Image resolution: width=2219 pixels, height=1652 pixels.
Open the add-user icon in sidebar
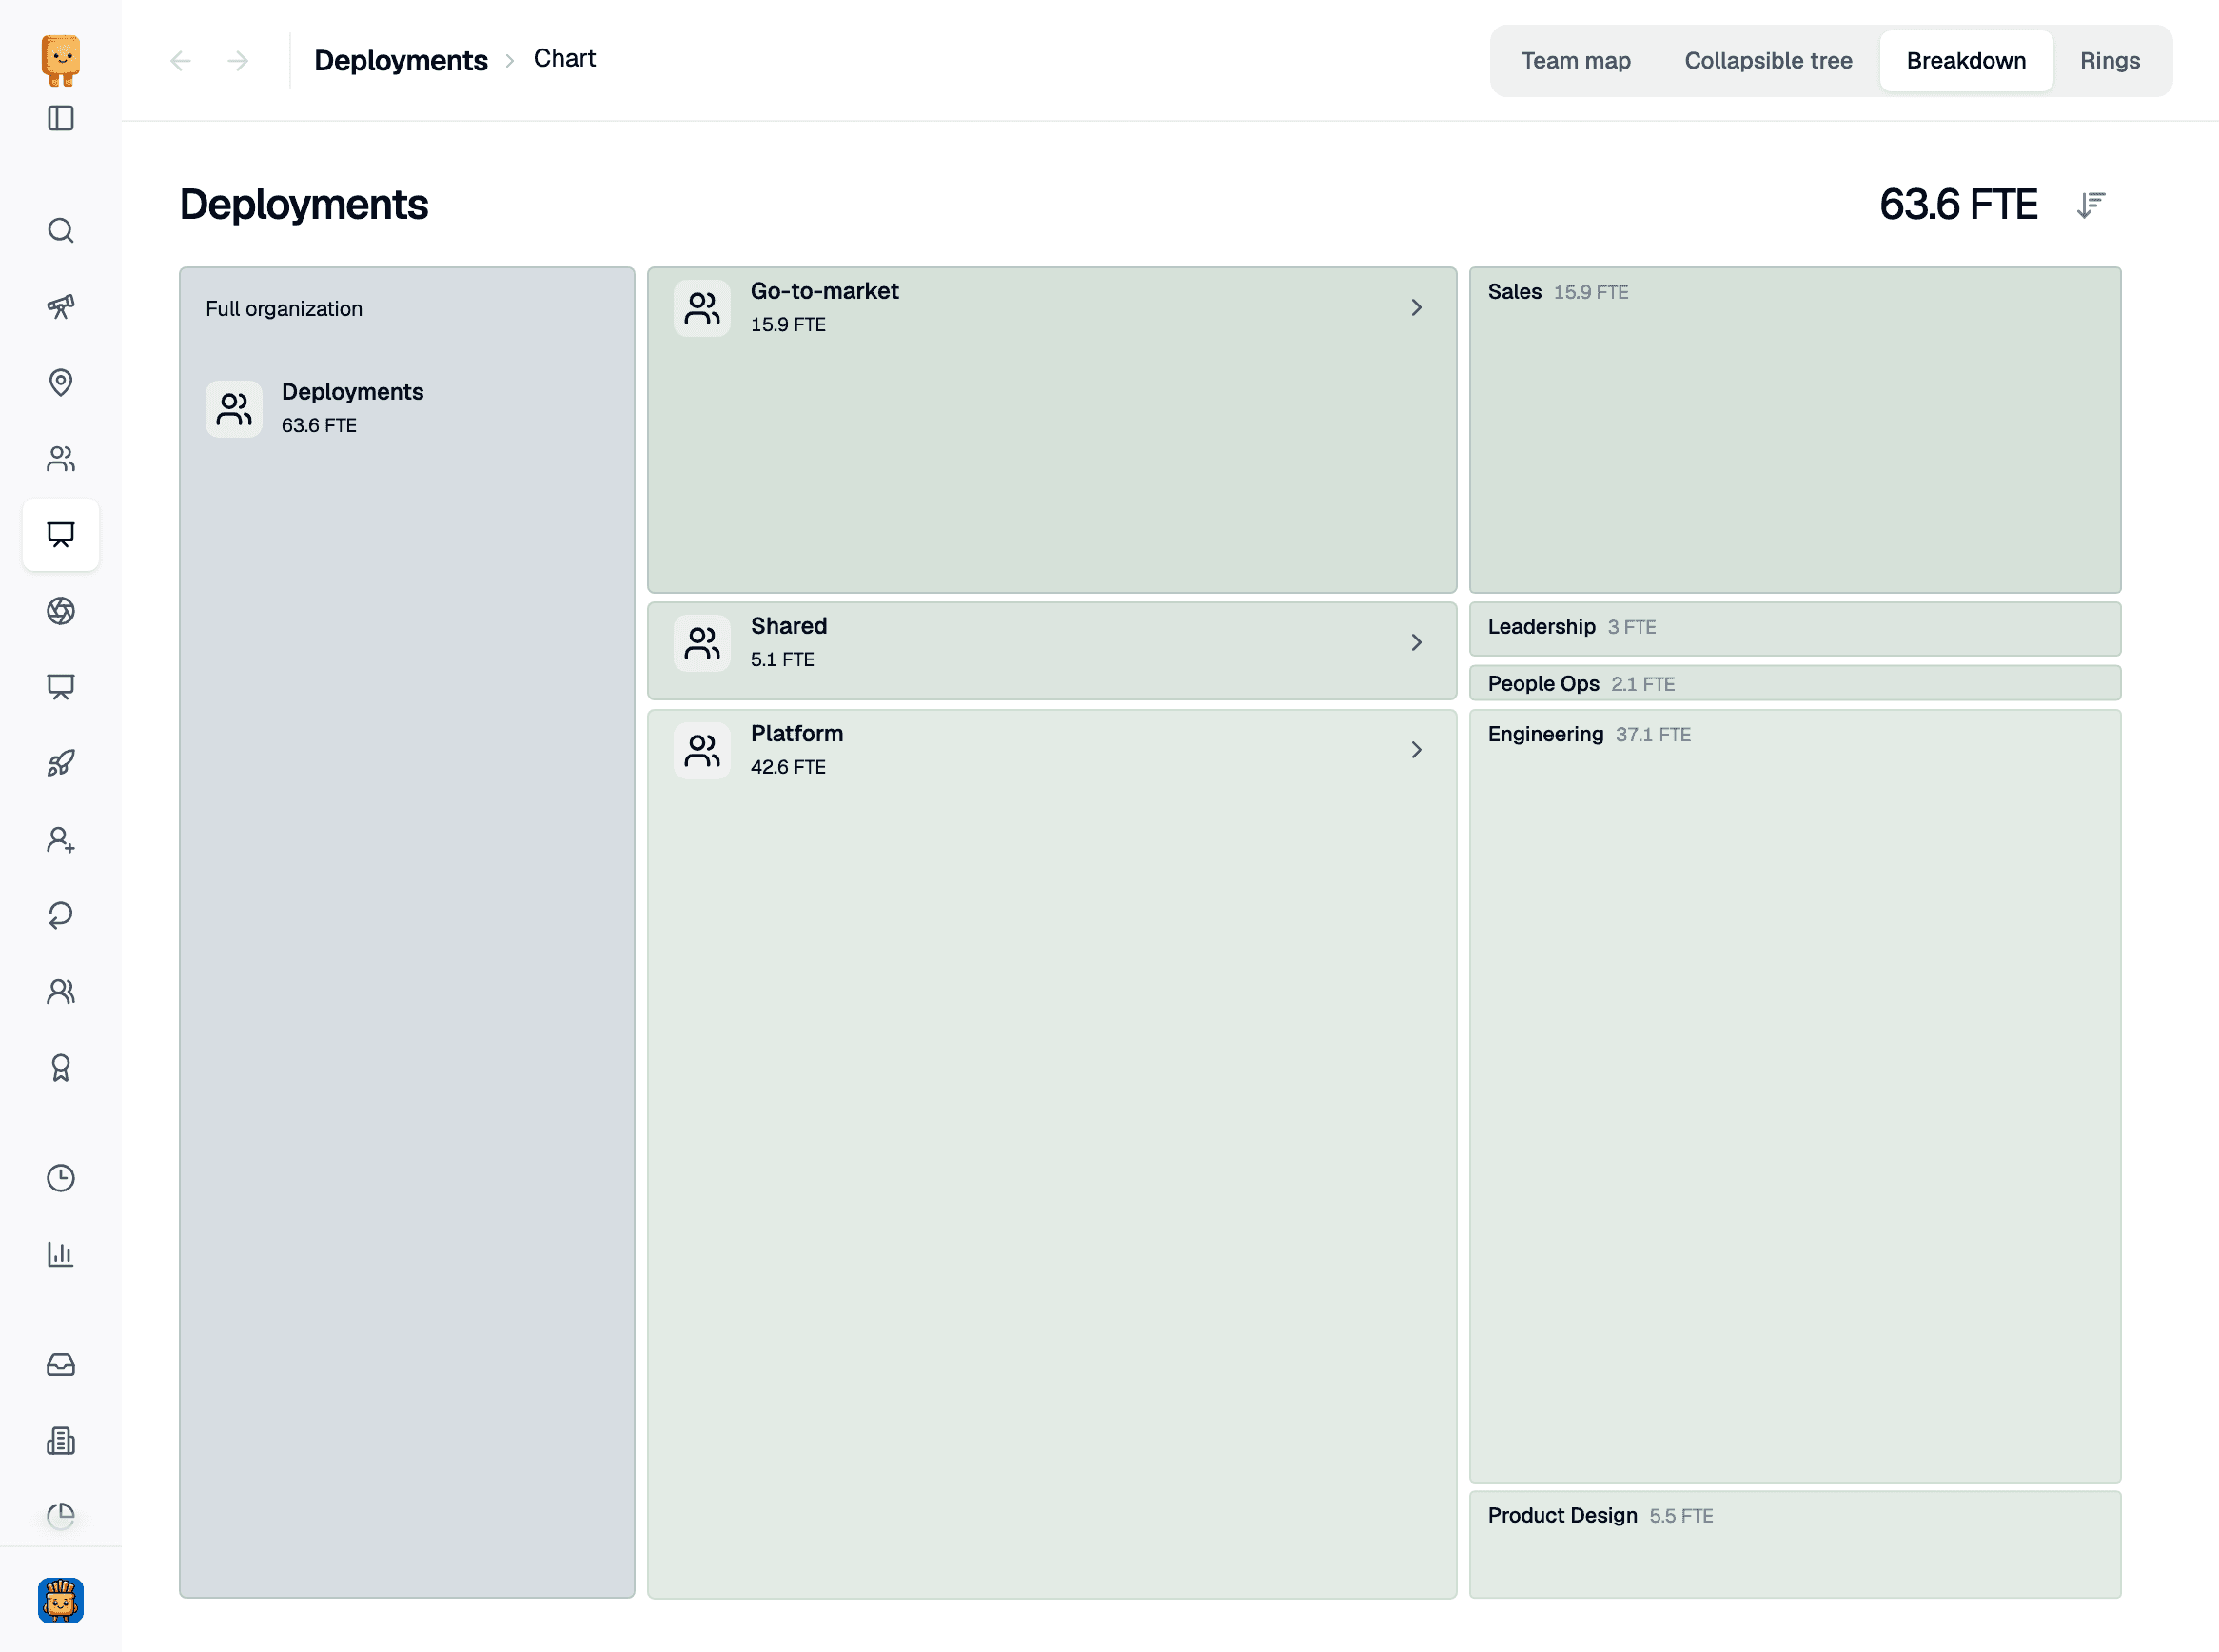click(x=61, y=839)
